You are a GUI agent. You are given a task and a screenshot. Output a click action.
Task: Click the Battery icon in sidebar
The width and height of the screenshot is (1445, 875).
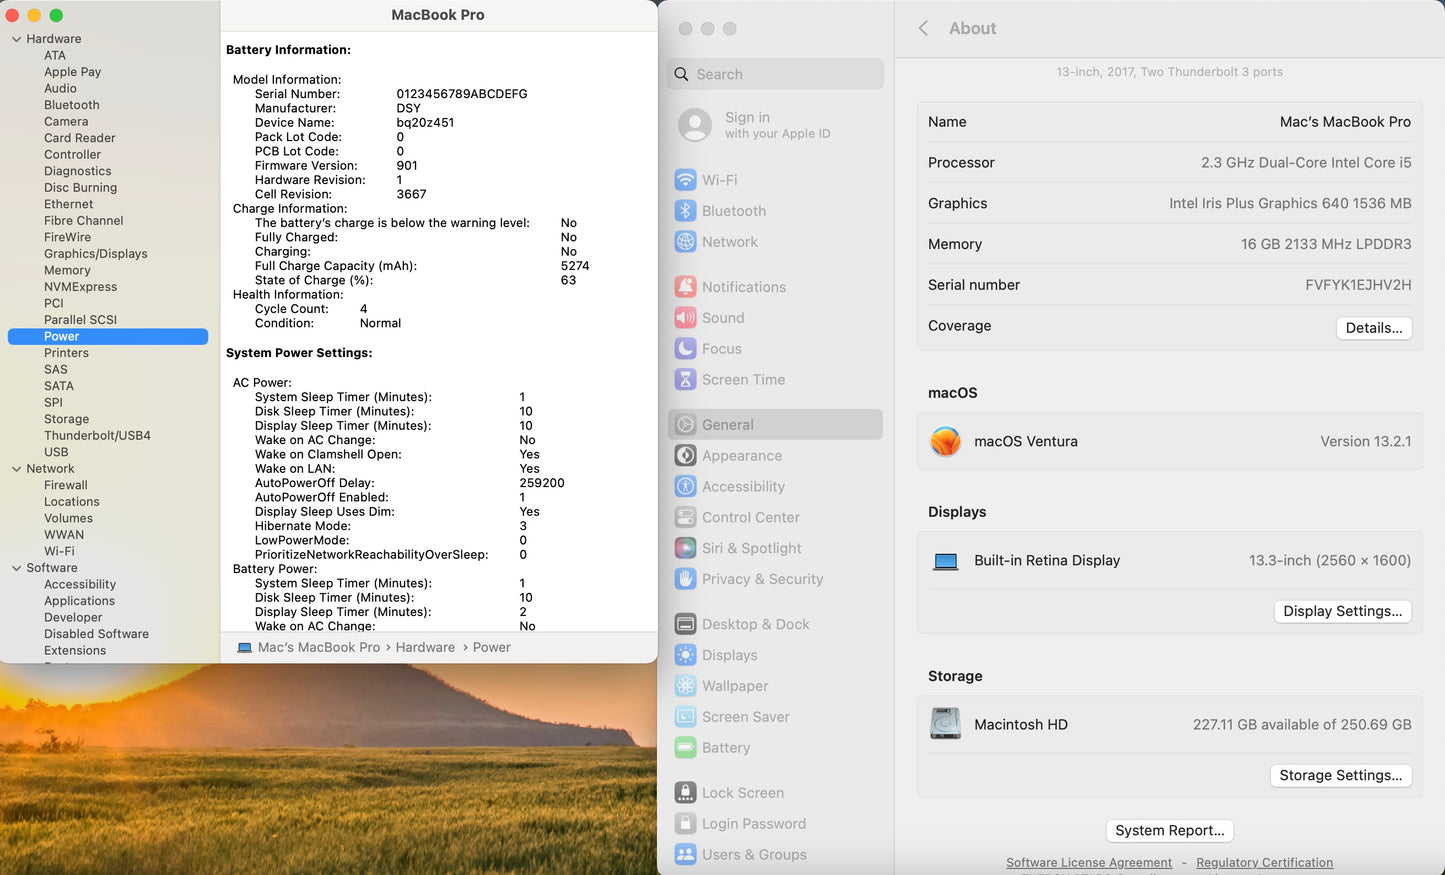point(685,748)
